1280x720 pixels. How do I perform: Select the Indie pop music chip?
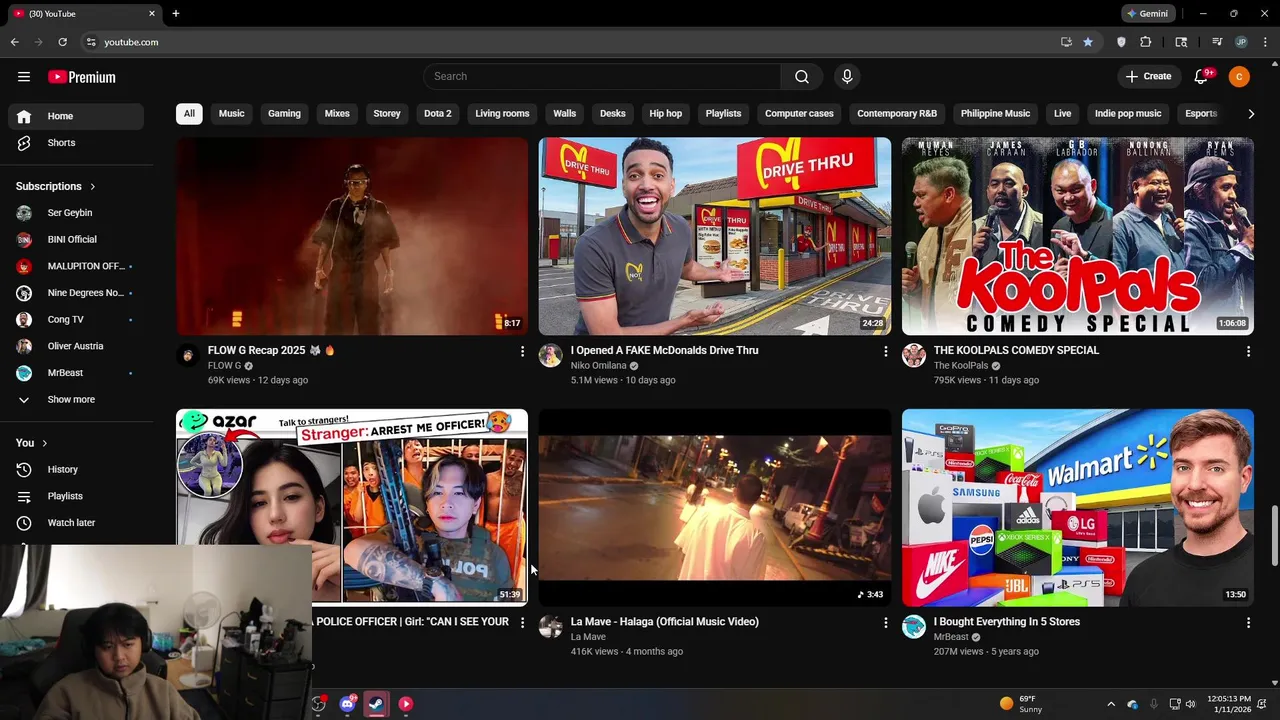pyautogui.click(x=1128, y=114)
